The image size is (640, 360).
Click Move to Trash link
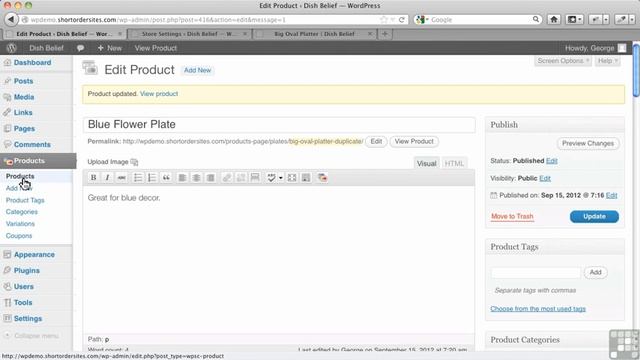pyautogui.click(x=512, y=216)
